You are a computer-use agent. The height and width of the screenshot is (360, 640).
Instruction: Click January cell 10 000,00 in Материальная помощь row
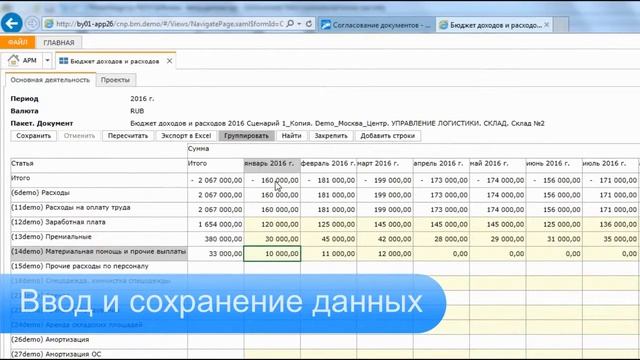coord(272,253)
